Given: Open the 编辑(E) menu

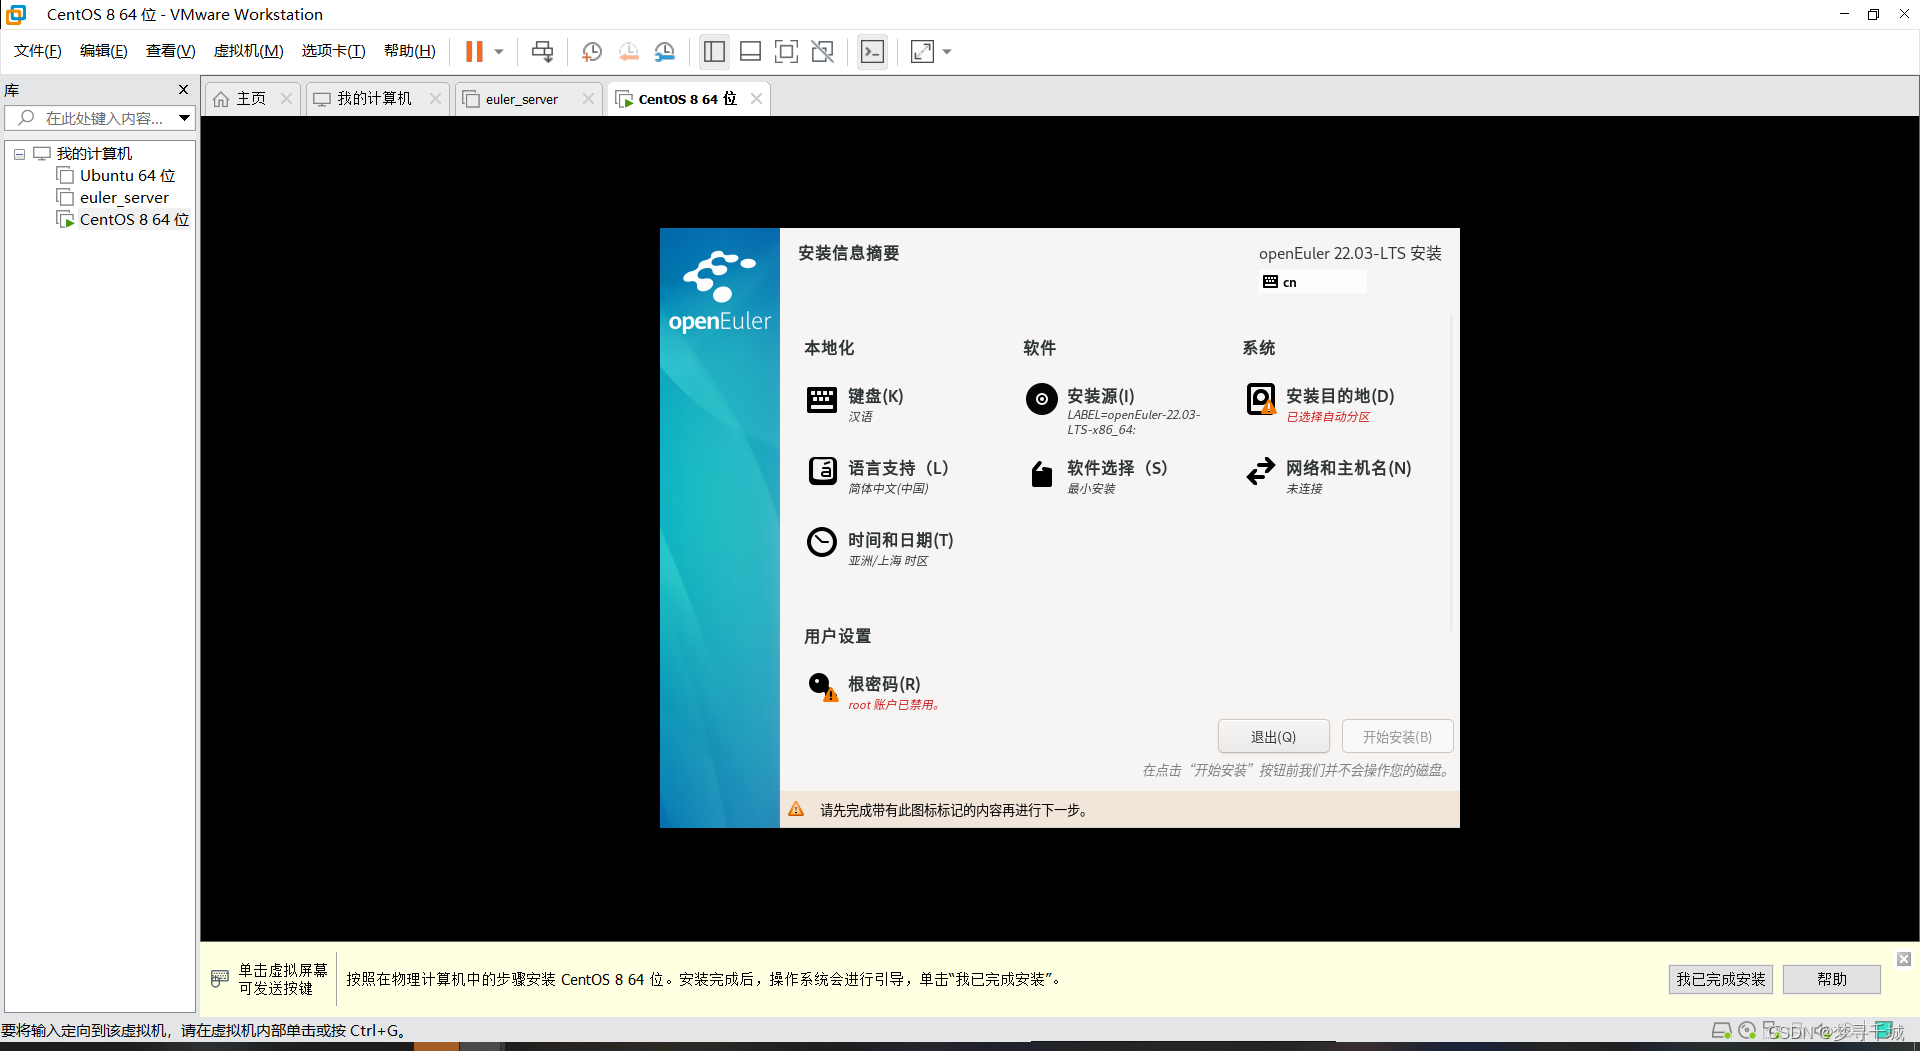Looking at the screenshot, I should (x=103, y=51).
